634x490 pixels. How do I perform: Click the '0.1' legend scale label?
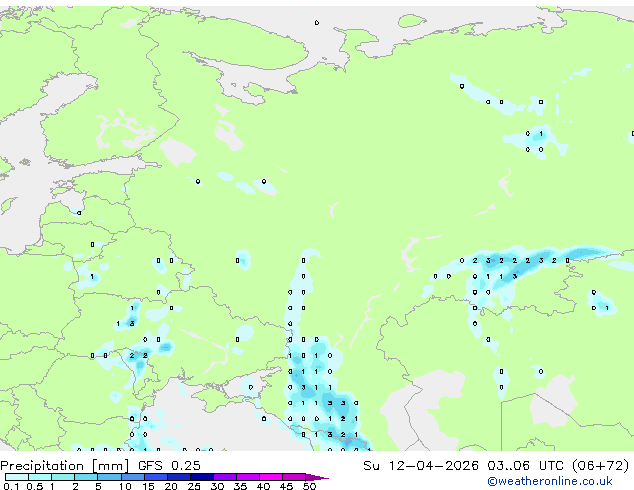(x=11, y=486)
